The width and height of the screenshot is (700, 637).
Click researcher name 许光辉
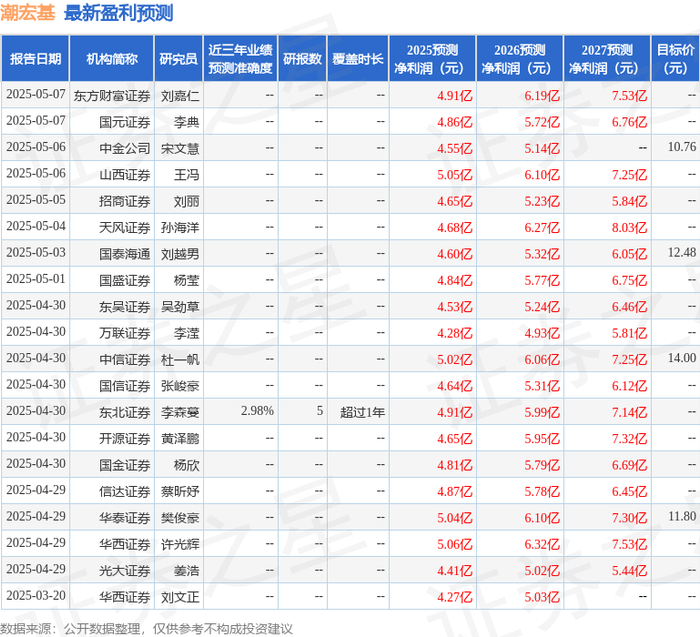(x=180, y=544)
